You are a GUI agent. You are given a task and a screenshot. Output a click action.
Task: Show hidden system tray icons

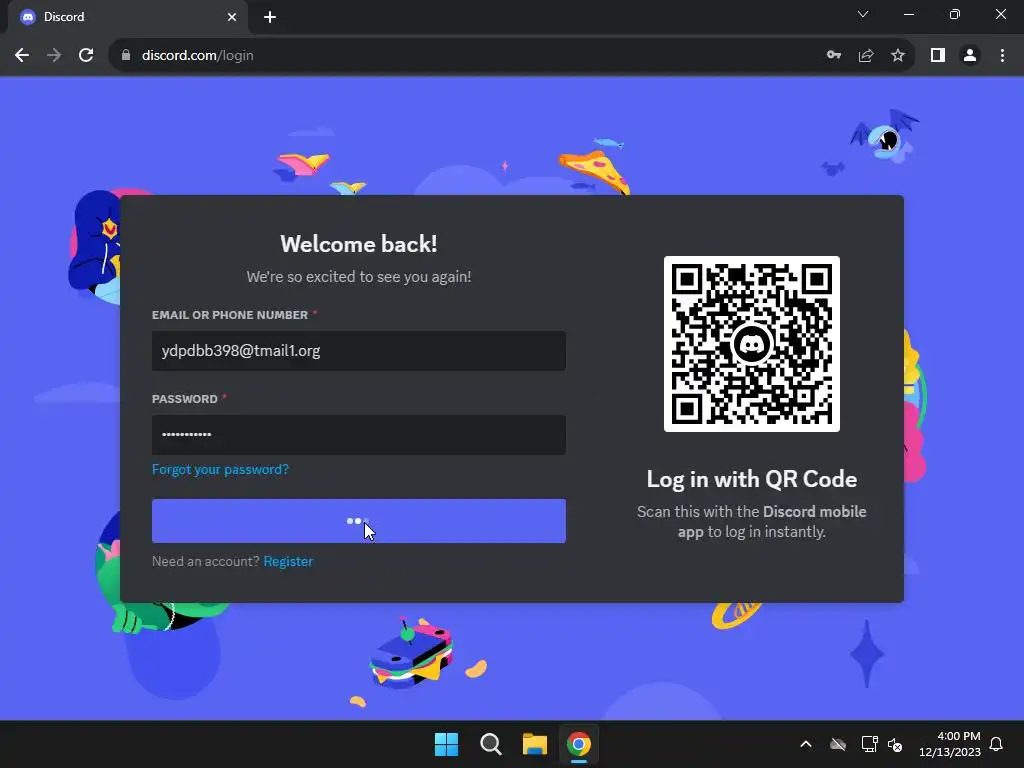tap(806, 744)
